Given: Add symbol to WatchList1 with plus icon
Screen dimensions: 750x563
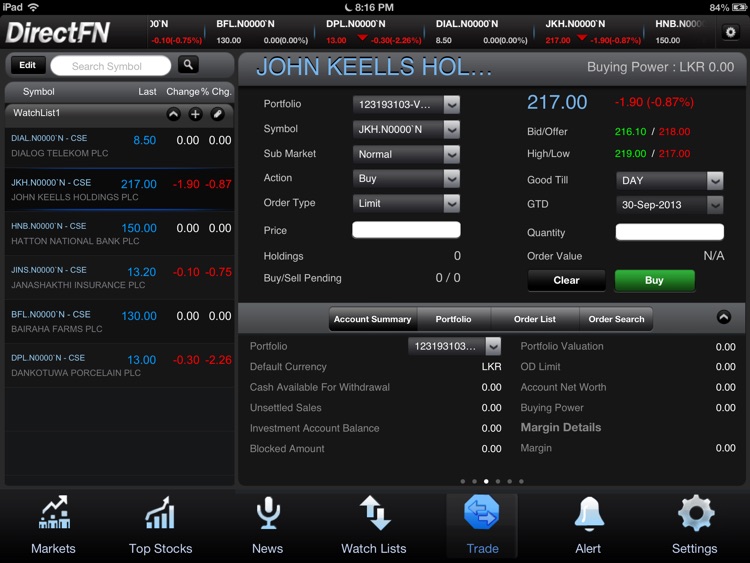Looking at the screenshot, I should tap(195, 114).
